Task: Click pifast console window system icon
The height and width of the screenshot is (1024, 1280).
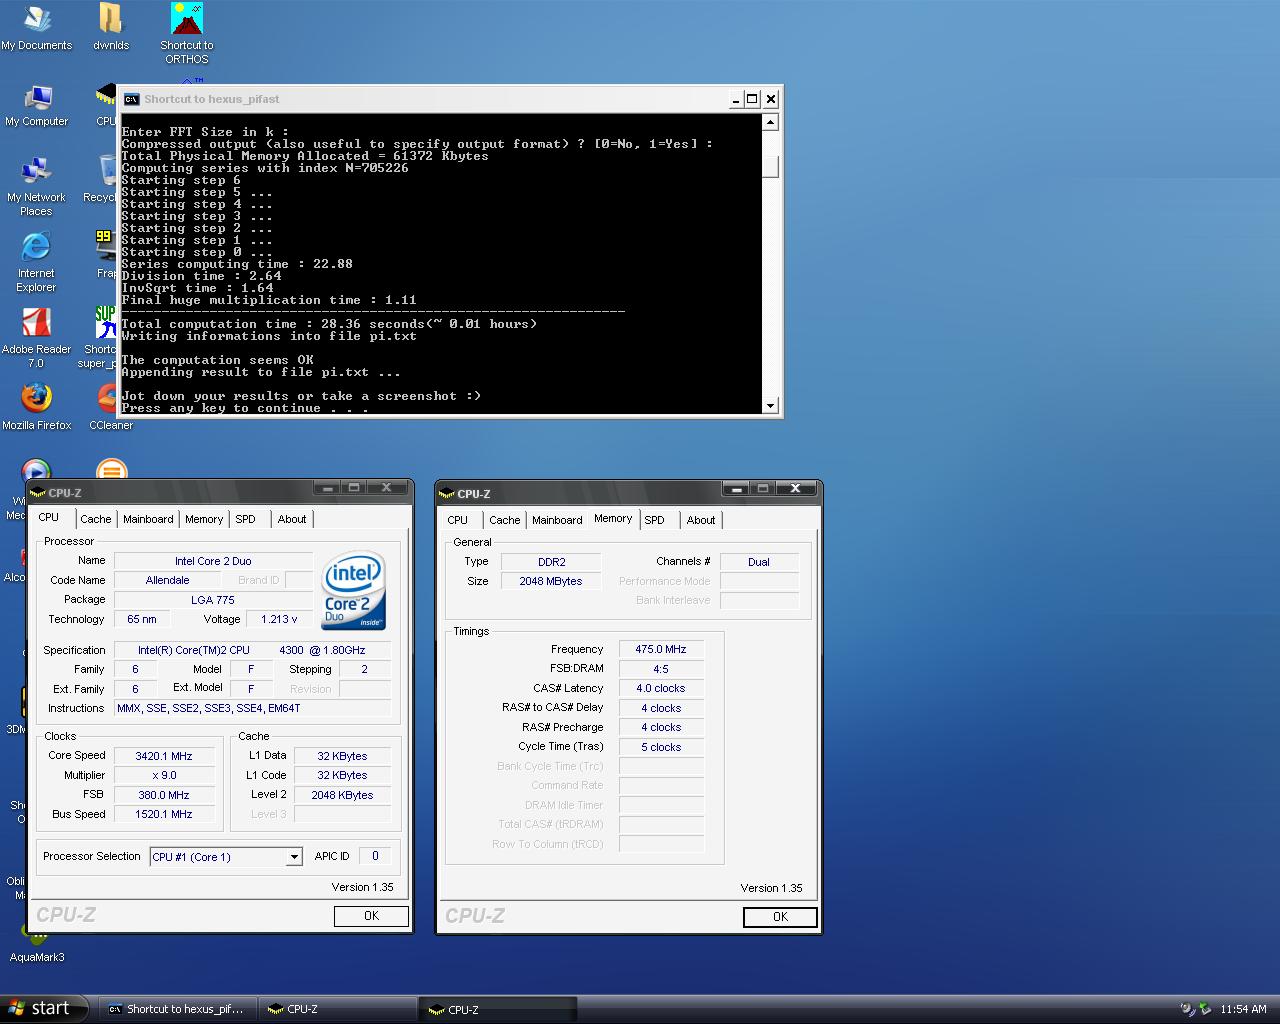Action: [x=131, y=99]
